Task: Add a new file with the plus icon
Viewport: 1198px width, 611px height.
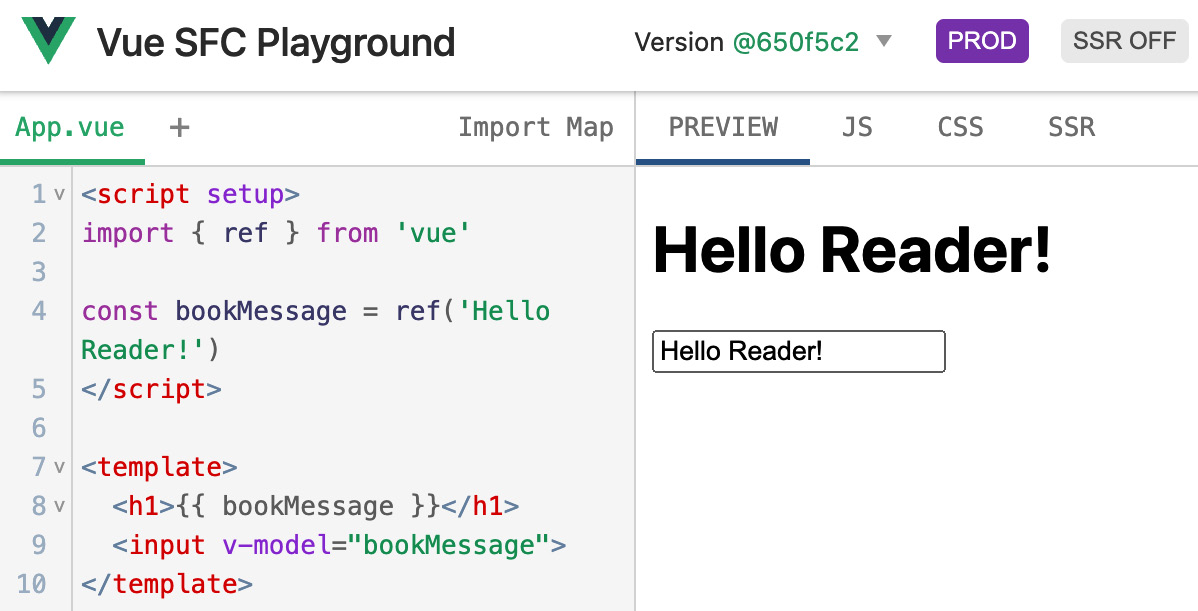Action: click(178, 127)
